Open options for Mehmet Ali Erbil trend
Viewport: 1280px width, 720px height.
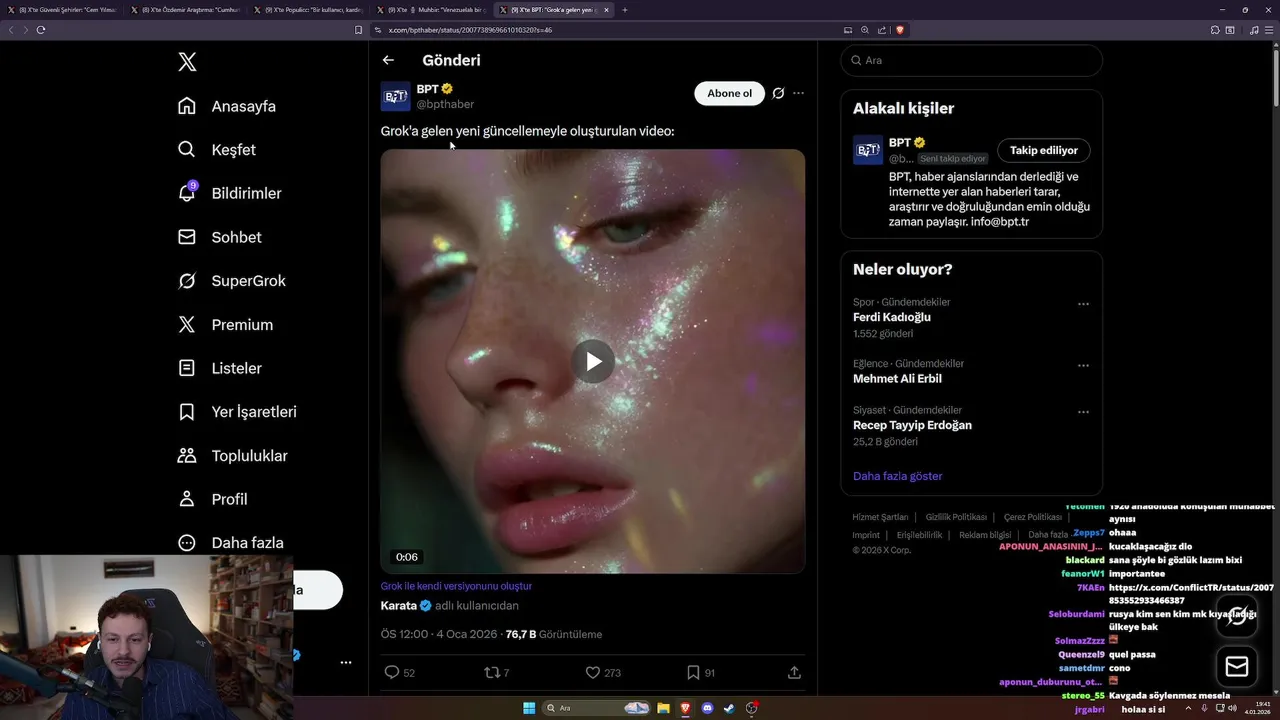coord(1083,366)
